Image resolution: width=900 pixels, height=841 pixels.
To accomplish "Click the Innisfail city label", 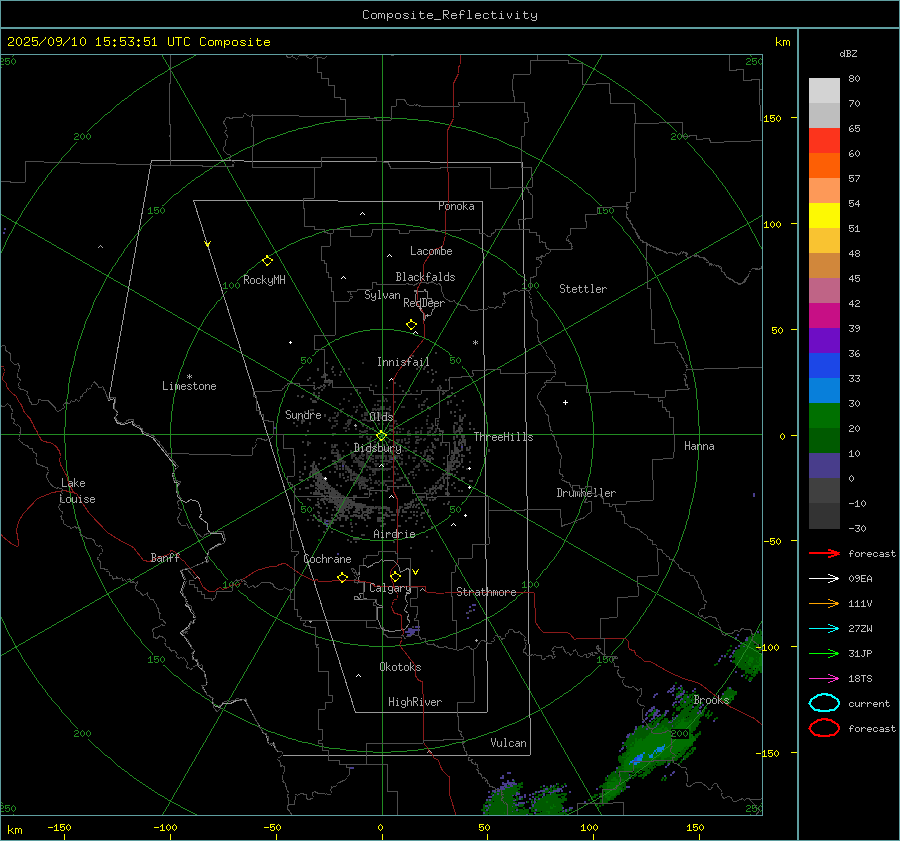I will (x=403, y=362).
